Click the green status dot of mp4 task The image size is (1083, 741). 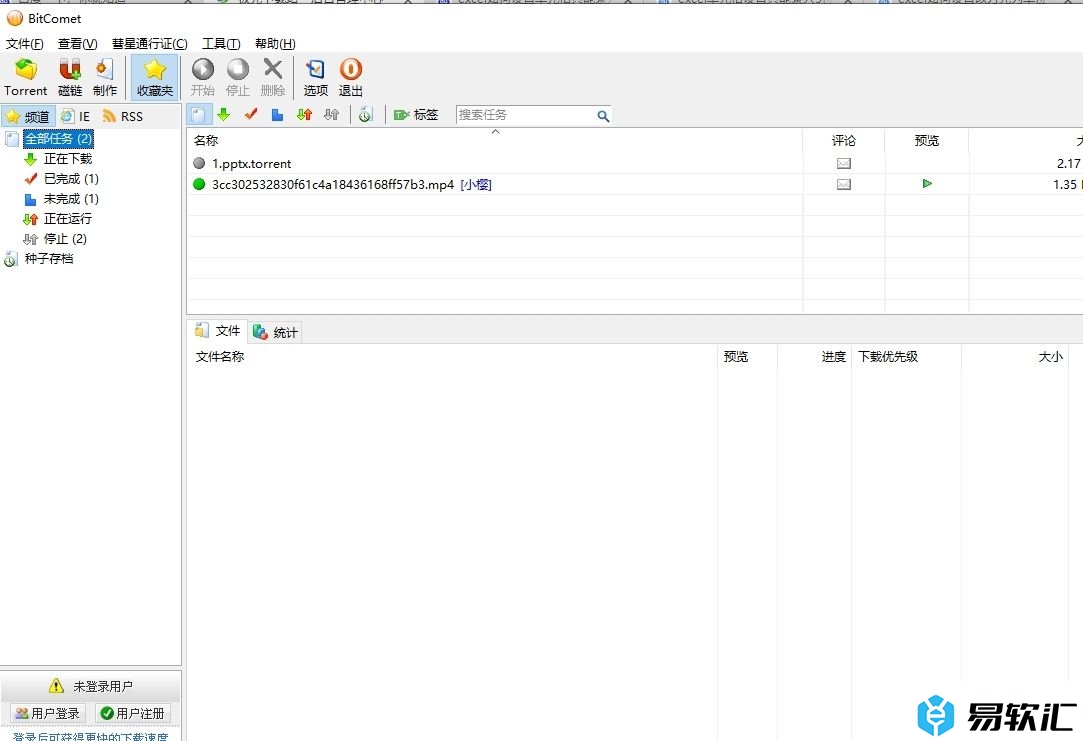click(199, 184)
